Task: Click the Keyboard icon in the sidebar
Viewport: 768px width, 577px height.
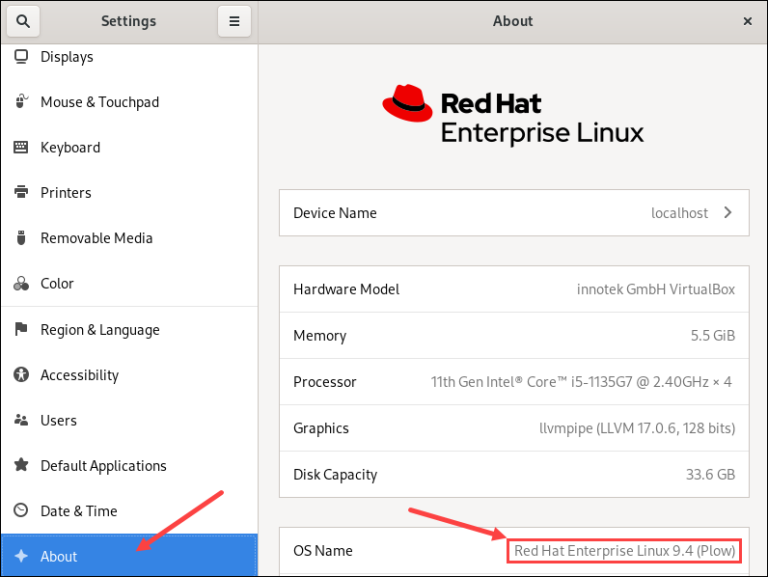Action: click(x=21, y=147)
